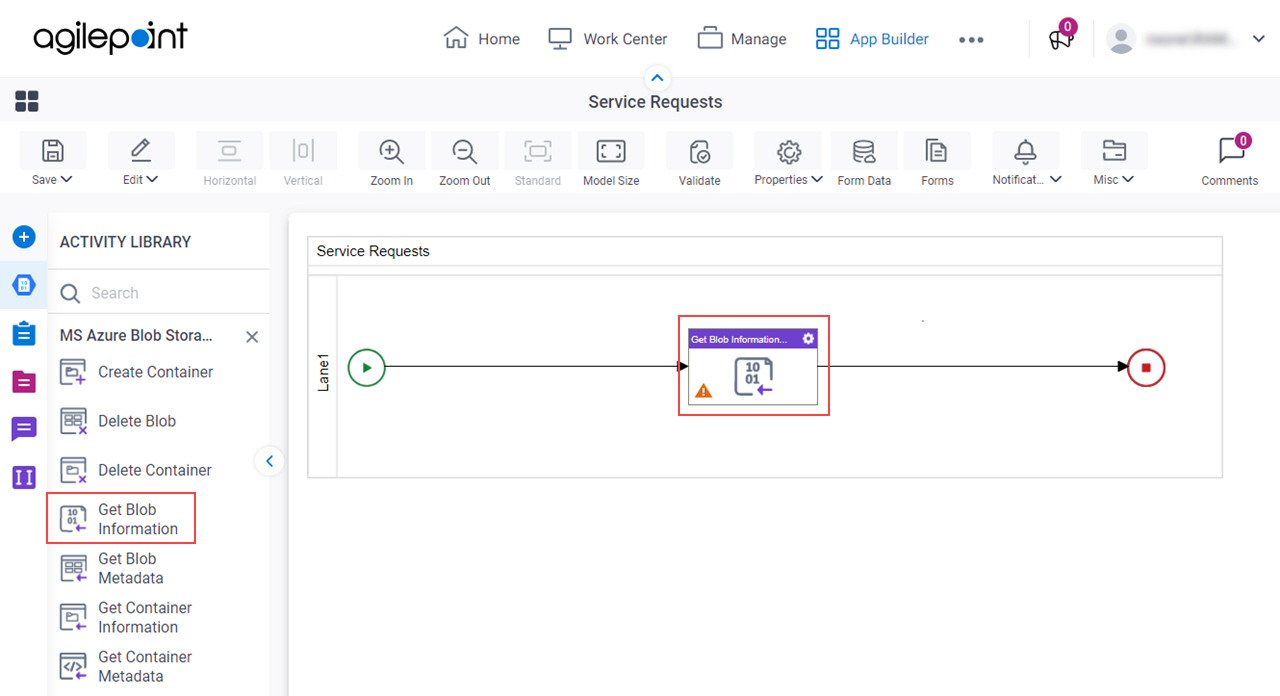This screenshot has width=1280, height=696.
Task: Select the green start event node
Action: click(367, 367)
